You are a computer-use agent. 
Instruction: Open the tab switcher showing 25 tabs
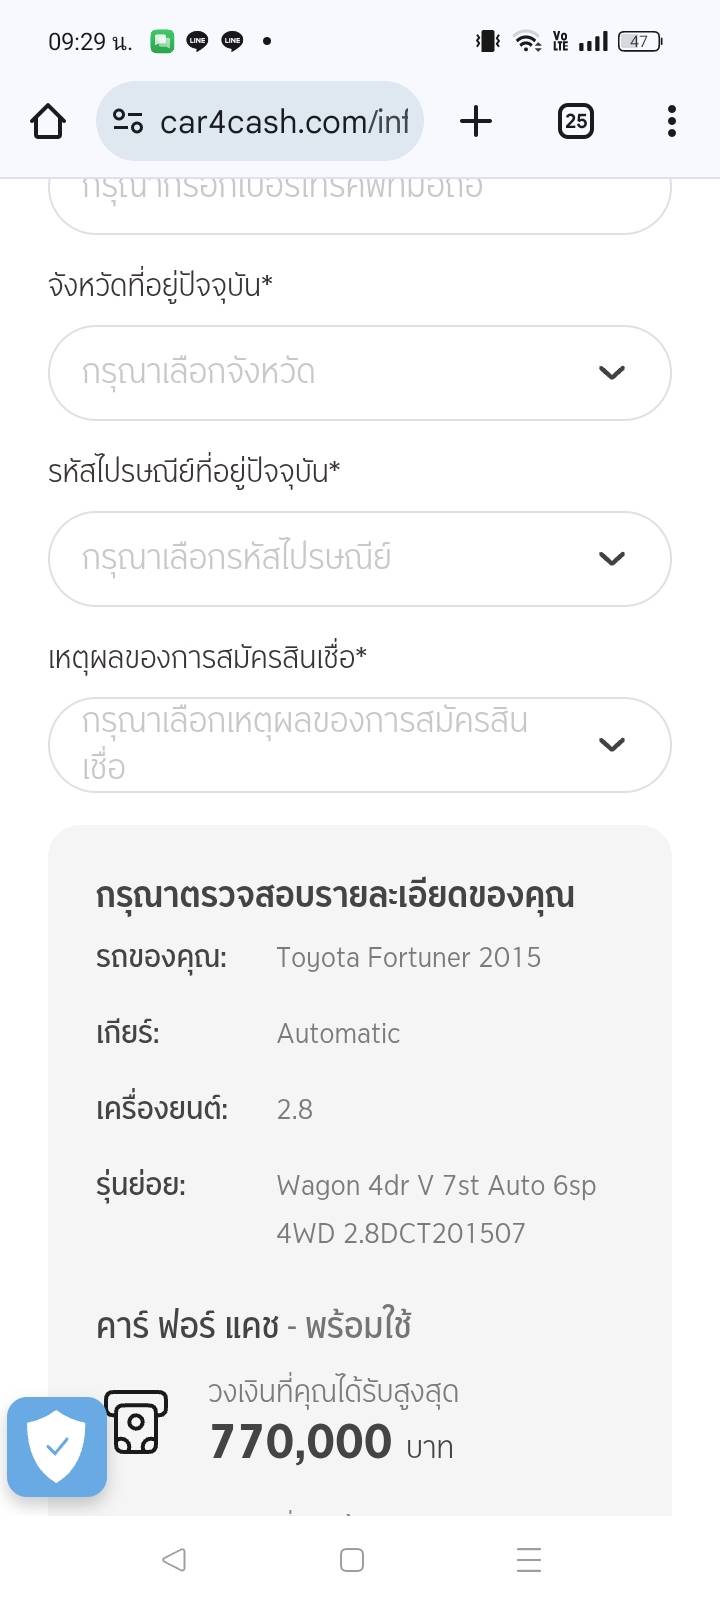(575, 122)
